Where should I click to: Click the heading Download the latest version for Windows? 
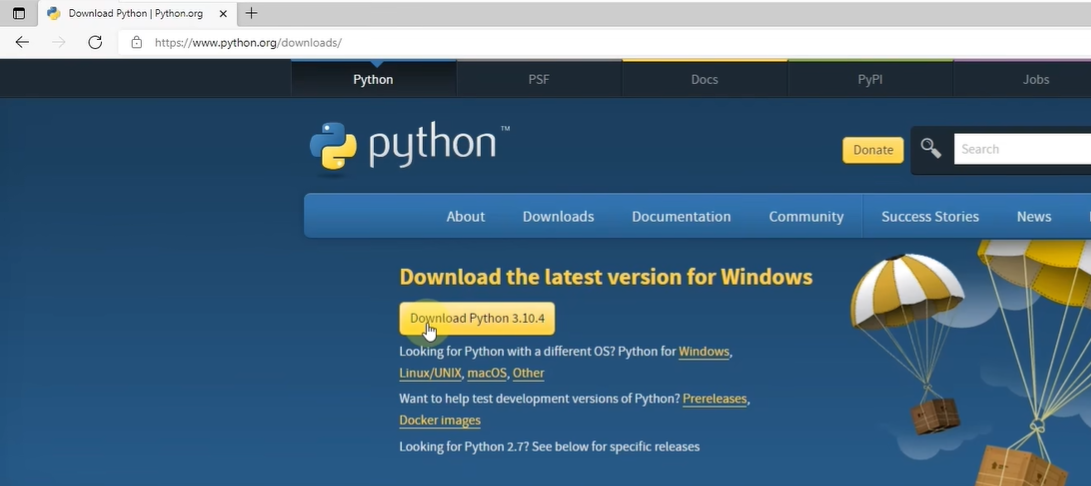[x=606, y=276]
